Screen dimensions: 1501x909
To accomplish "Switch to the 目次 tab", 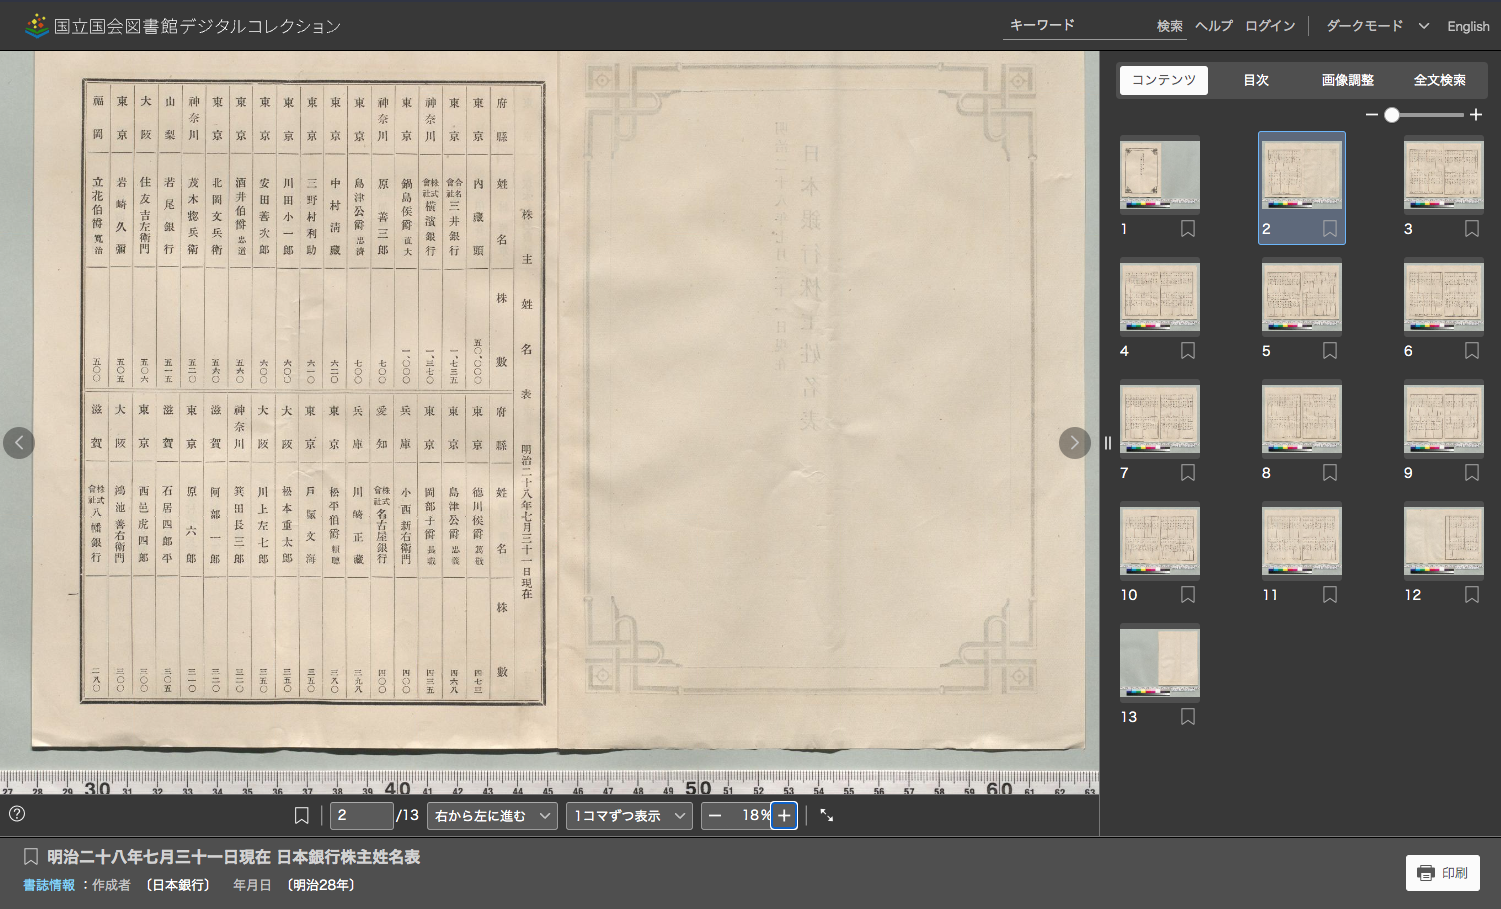I will point(1256,80).
